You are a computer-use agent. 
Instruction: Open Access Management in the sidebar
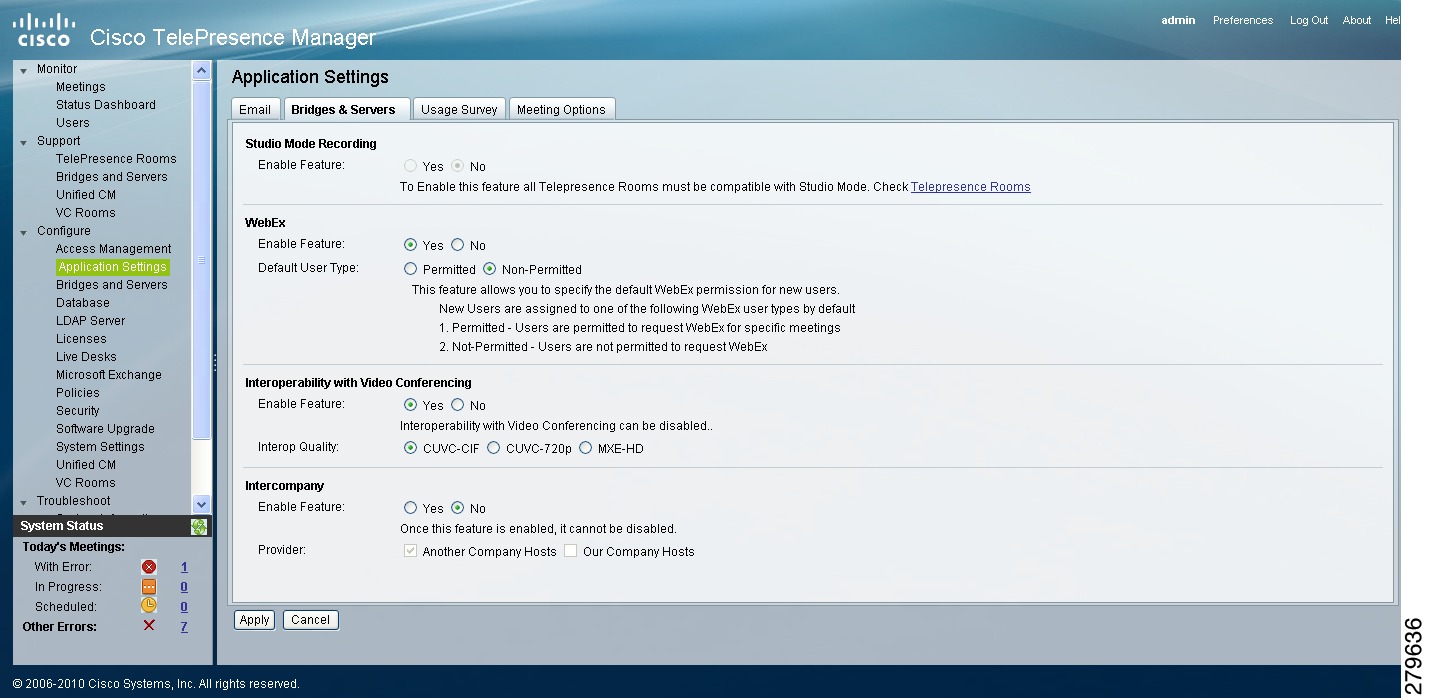point(114,249)
